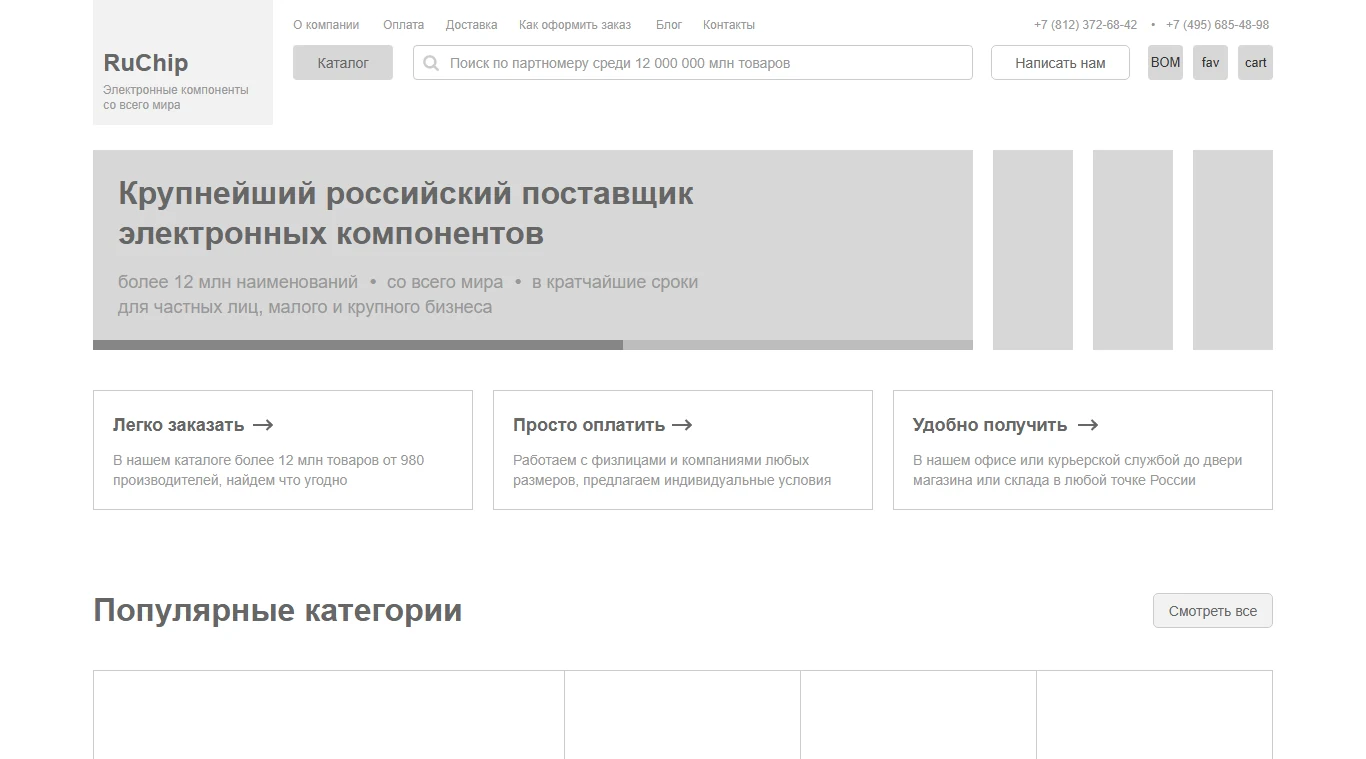Viewport: 1366px width, 759px height.
Task: Go to the Оплата page
Action: 403,25
